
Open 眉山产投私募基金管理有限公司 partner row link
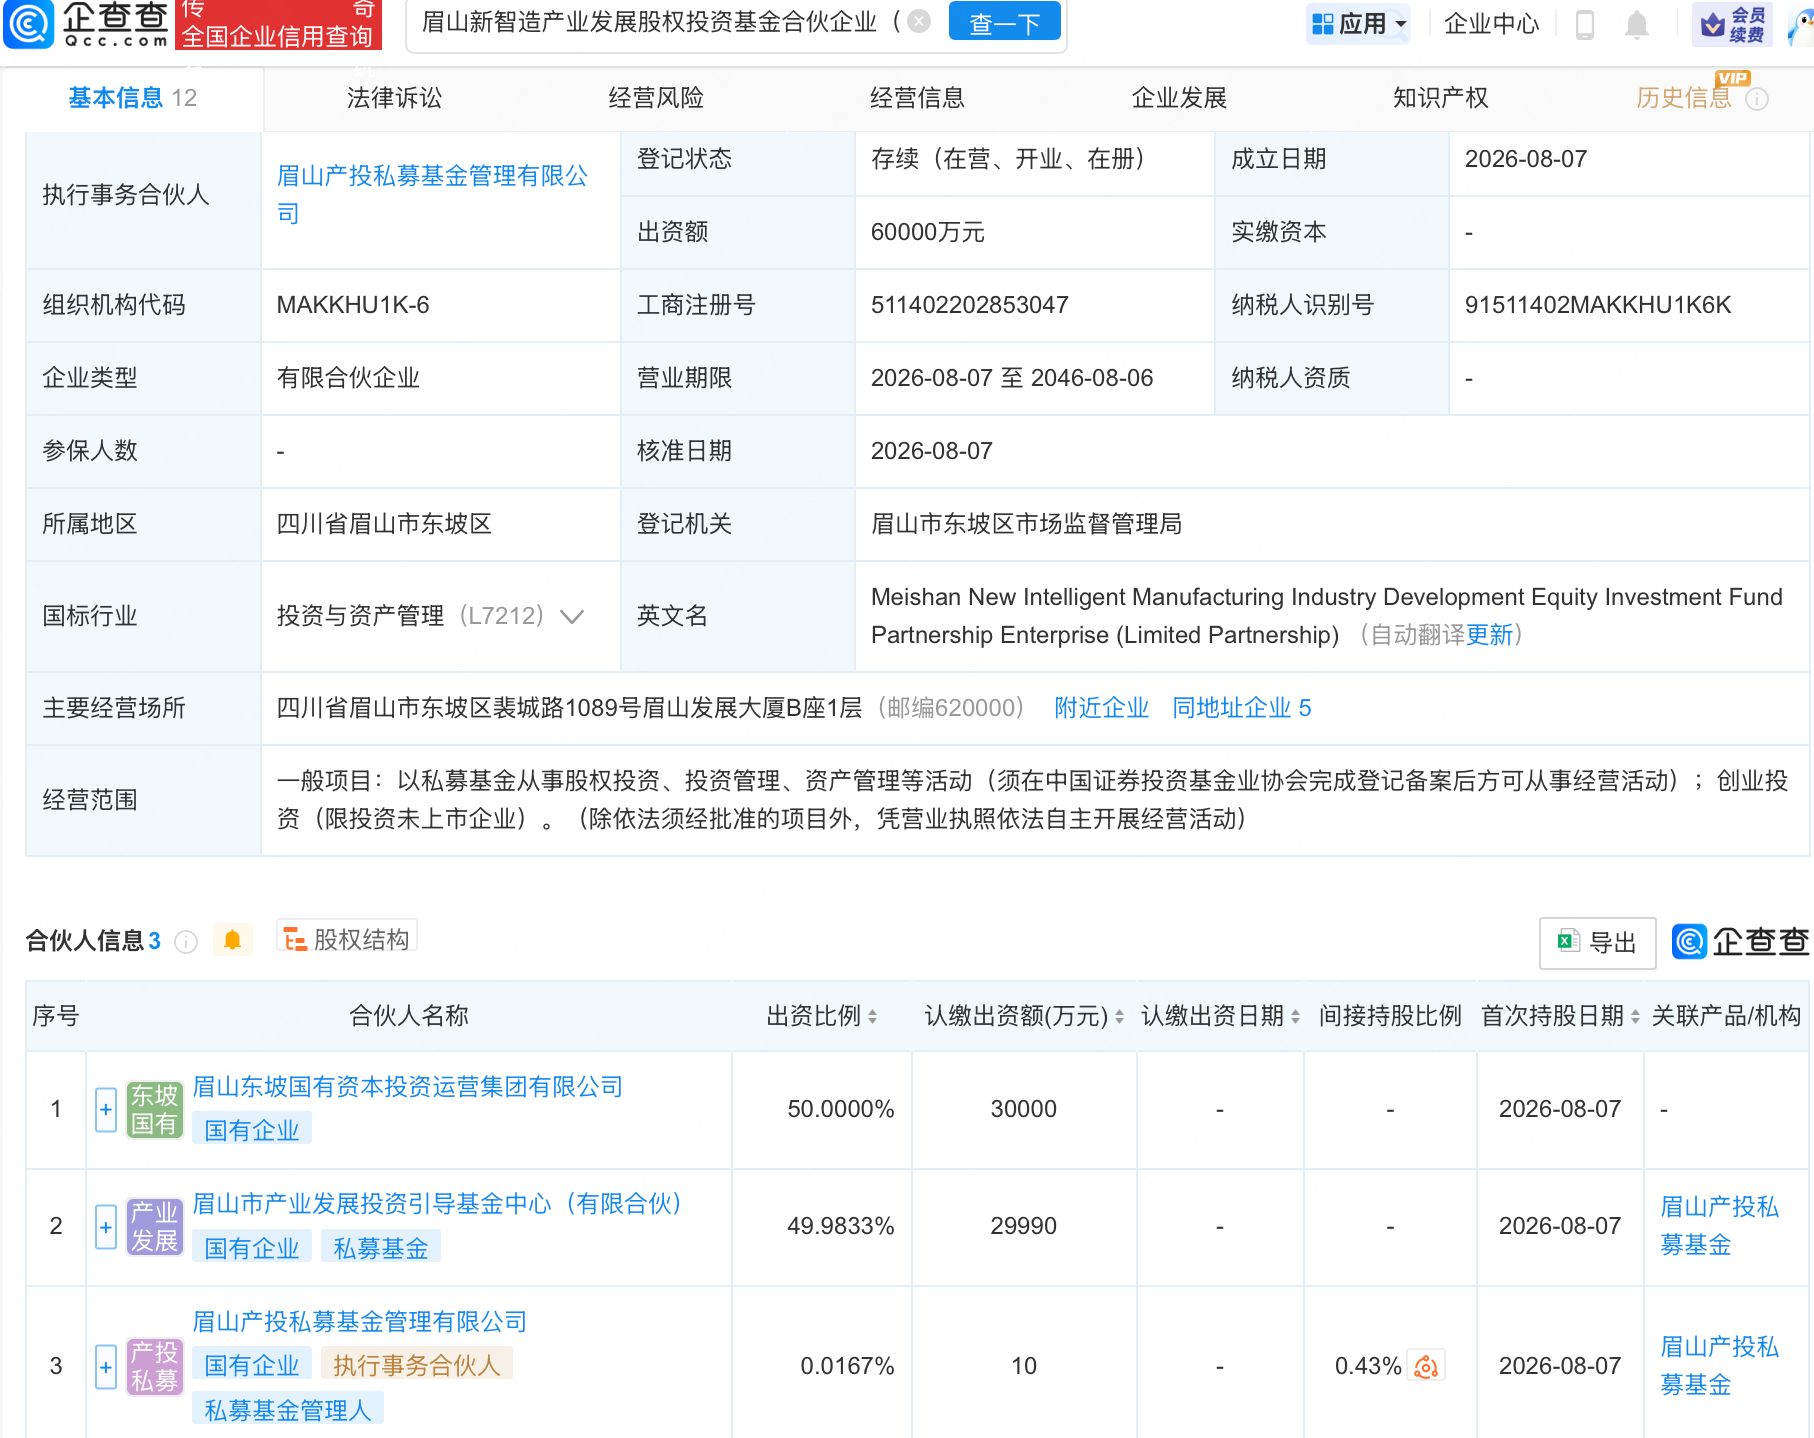pos(359,1322)
